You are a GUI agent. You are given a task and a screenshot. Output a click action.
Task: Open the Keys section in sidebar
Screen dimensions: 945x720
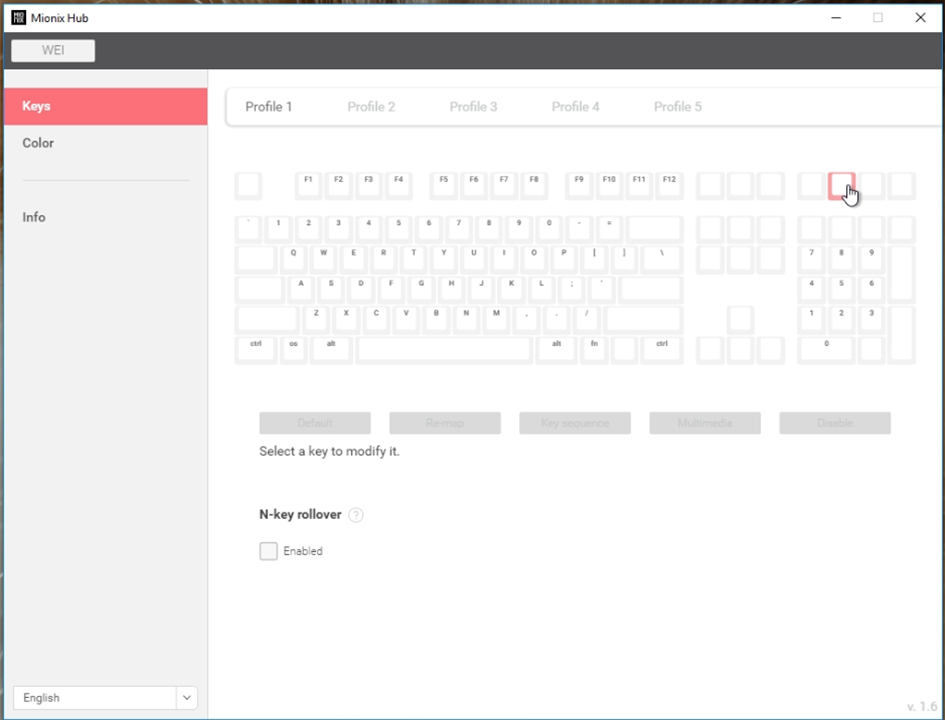(105, 106)
